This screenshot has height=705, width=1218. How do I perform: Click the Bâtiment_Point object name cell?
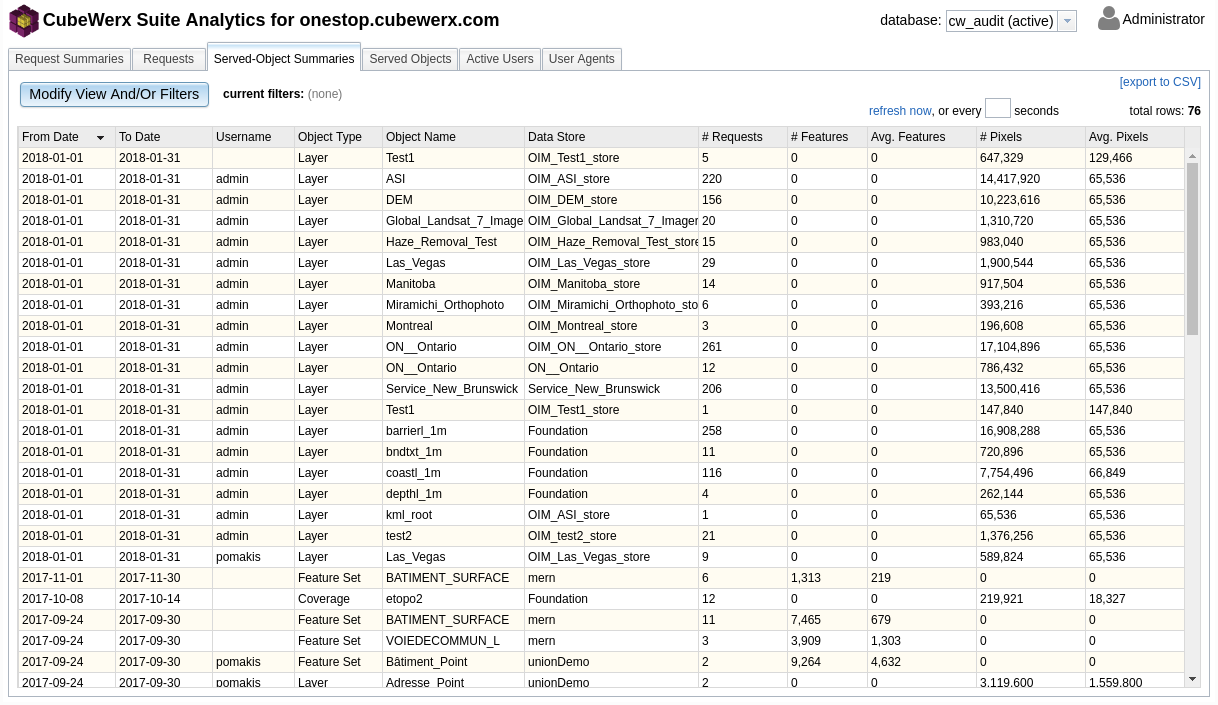453,662
